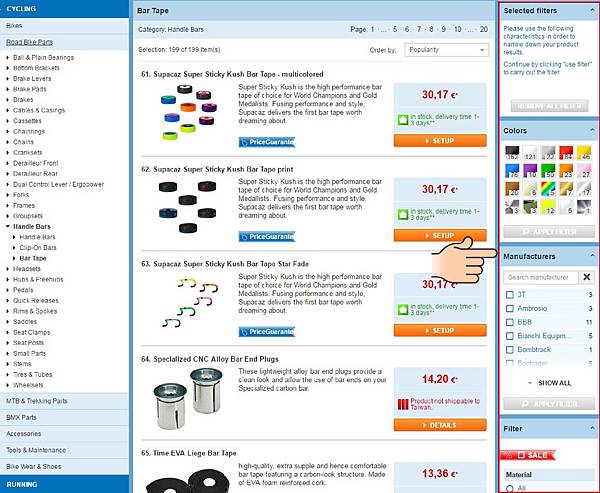
Task: Open the Order by Popularity dropdown
Action: pos(446,50)
